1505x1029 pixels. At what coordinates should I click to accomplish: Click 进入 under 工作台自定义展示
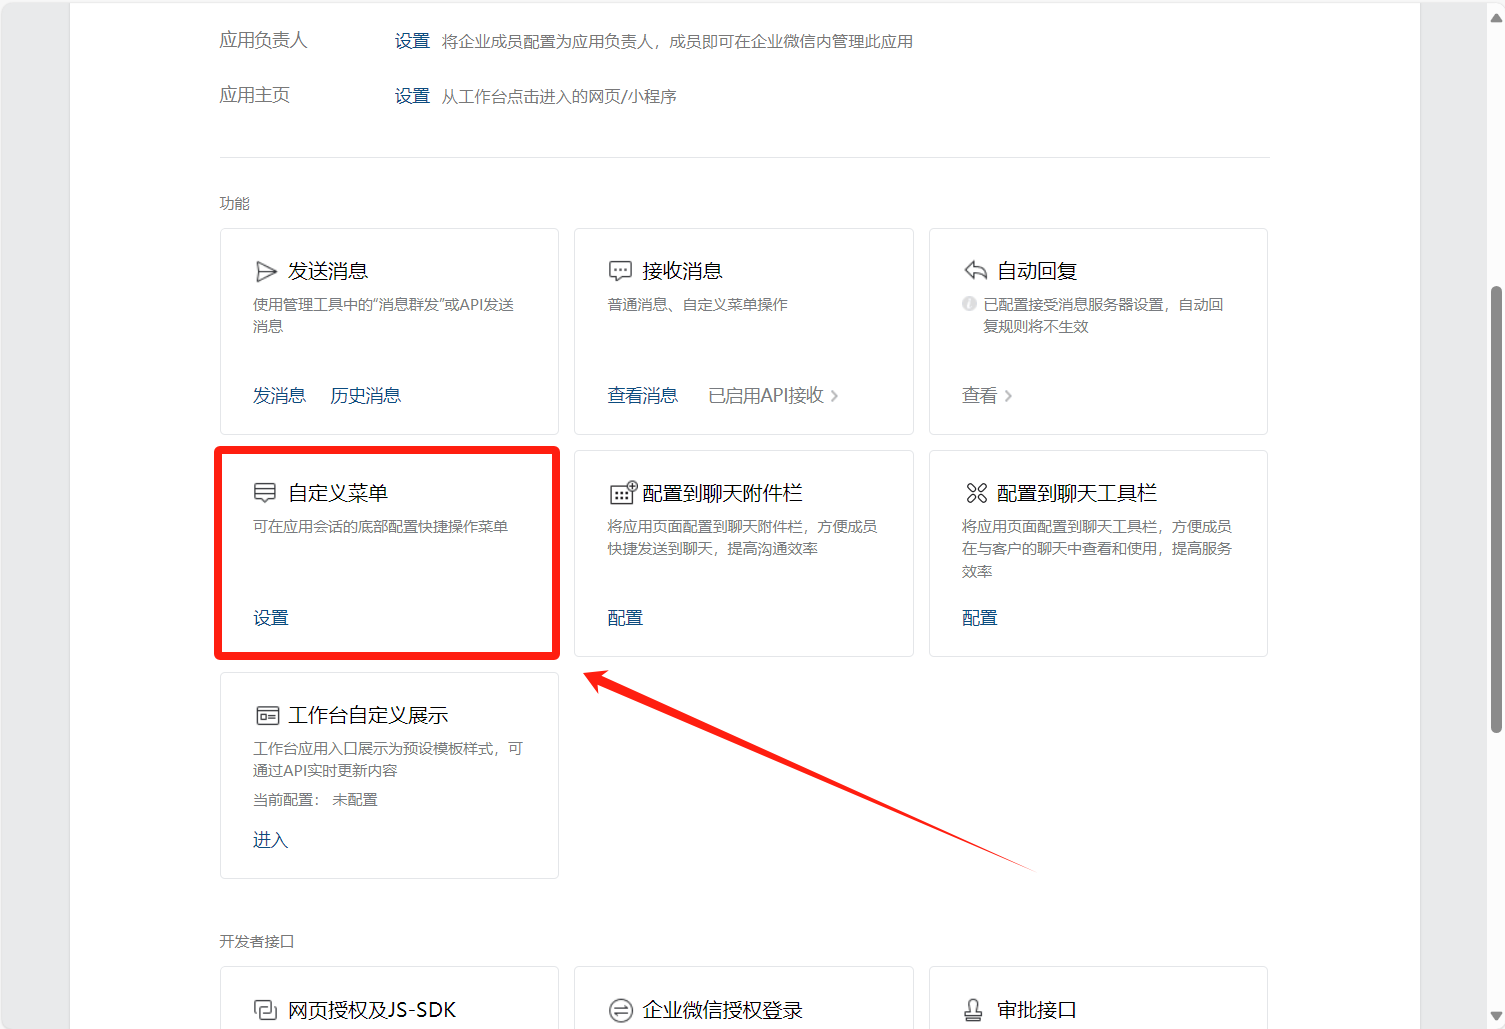point(270,840)
